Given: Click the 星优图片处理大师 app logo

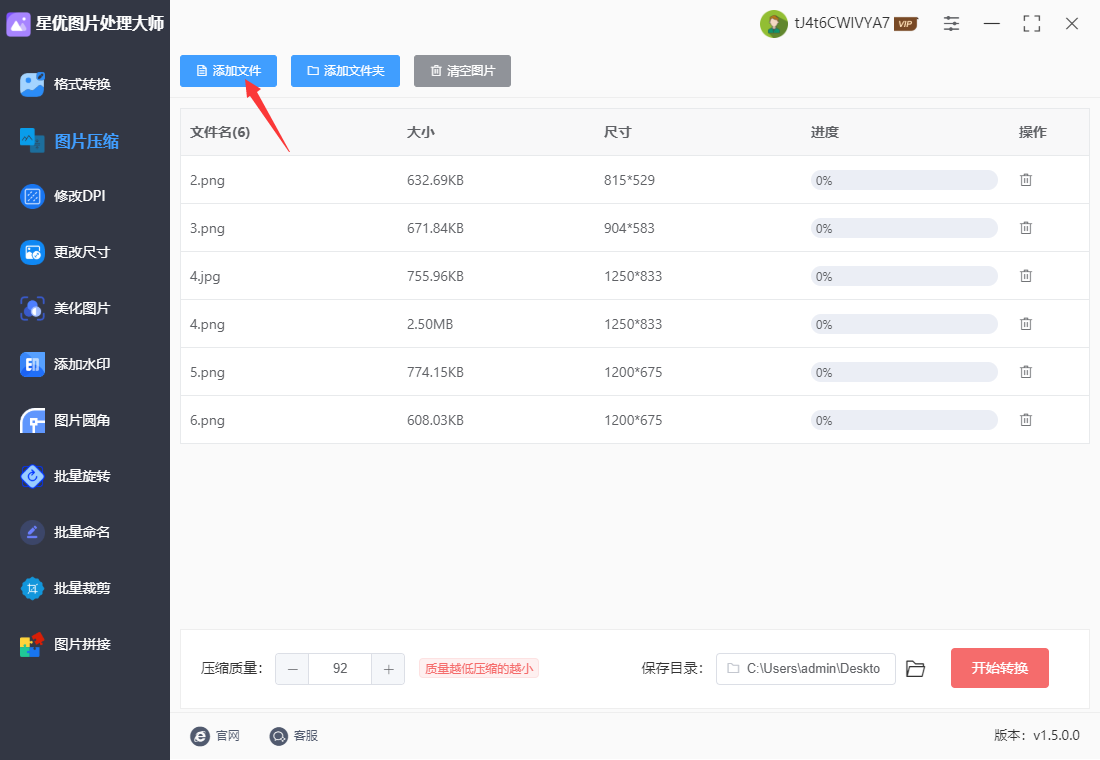Looking at the screenshot, I should [18, 24].
